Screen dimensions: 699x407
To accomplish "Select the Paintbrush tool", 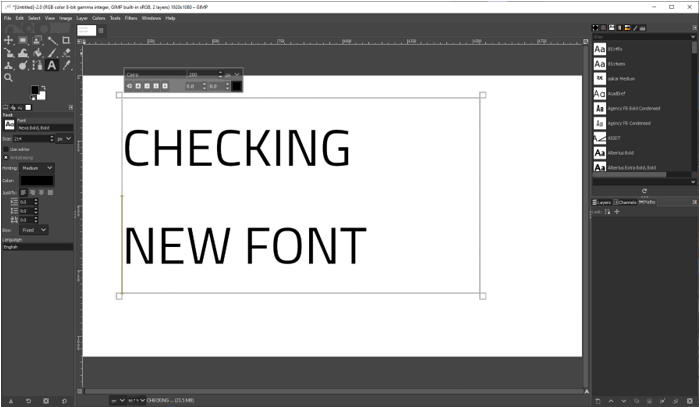I will tap(52, 53).
